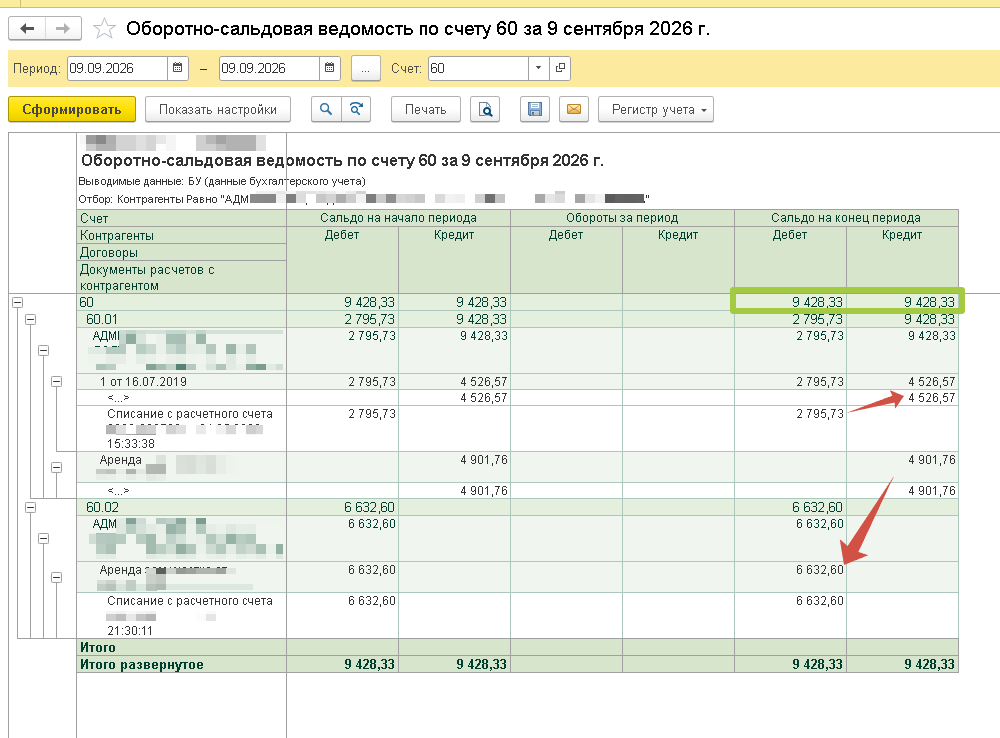Send the report by email envelope icon

(x=573, y=110)
